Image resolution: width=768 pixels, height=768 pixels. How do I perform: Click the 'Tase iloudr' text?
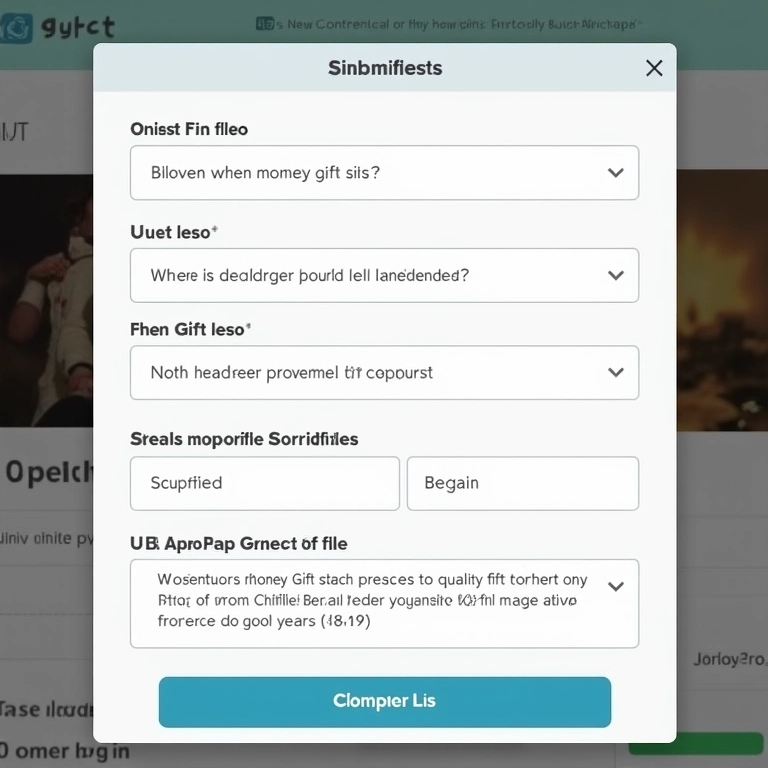click(46, 709)
